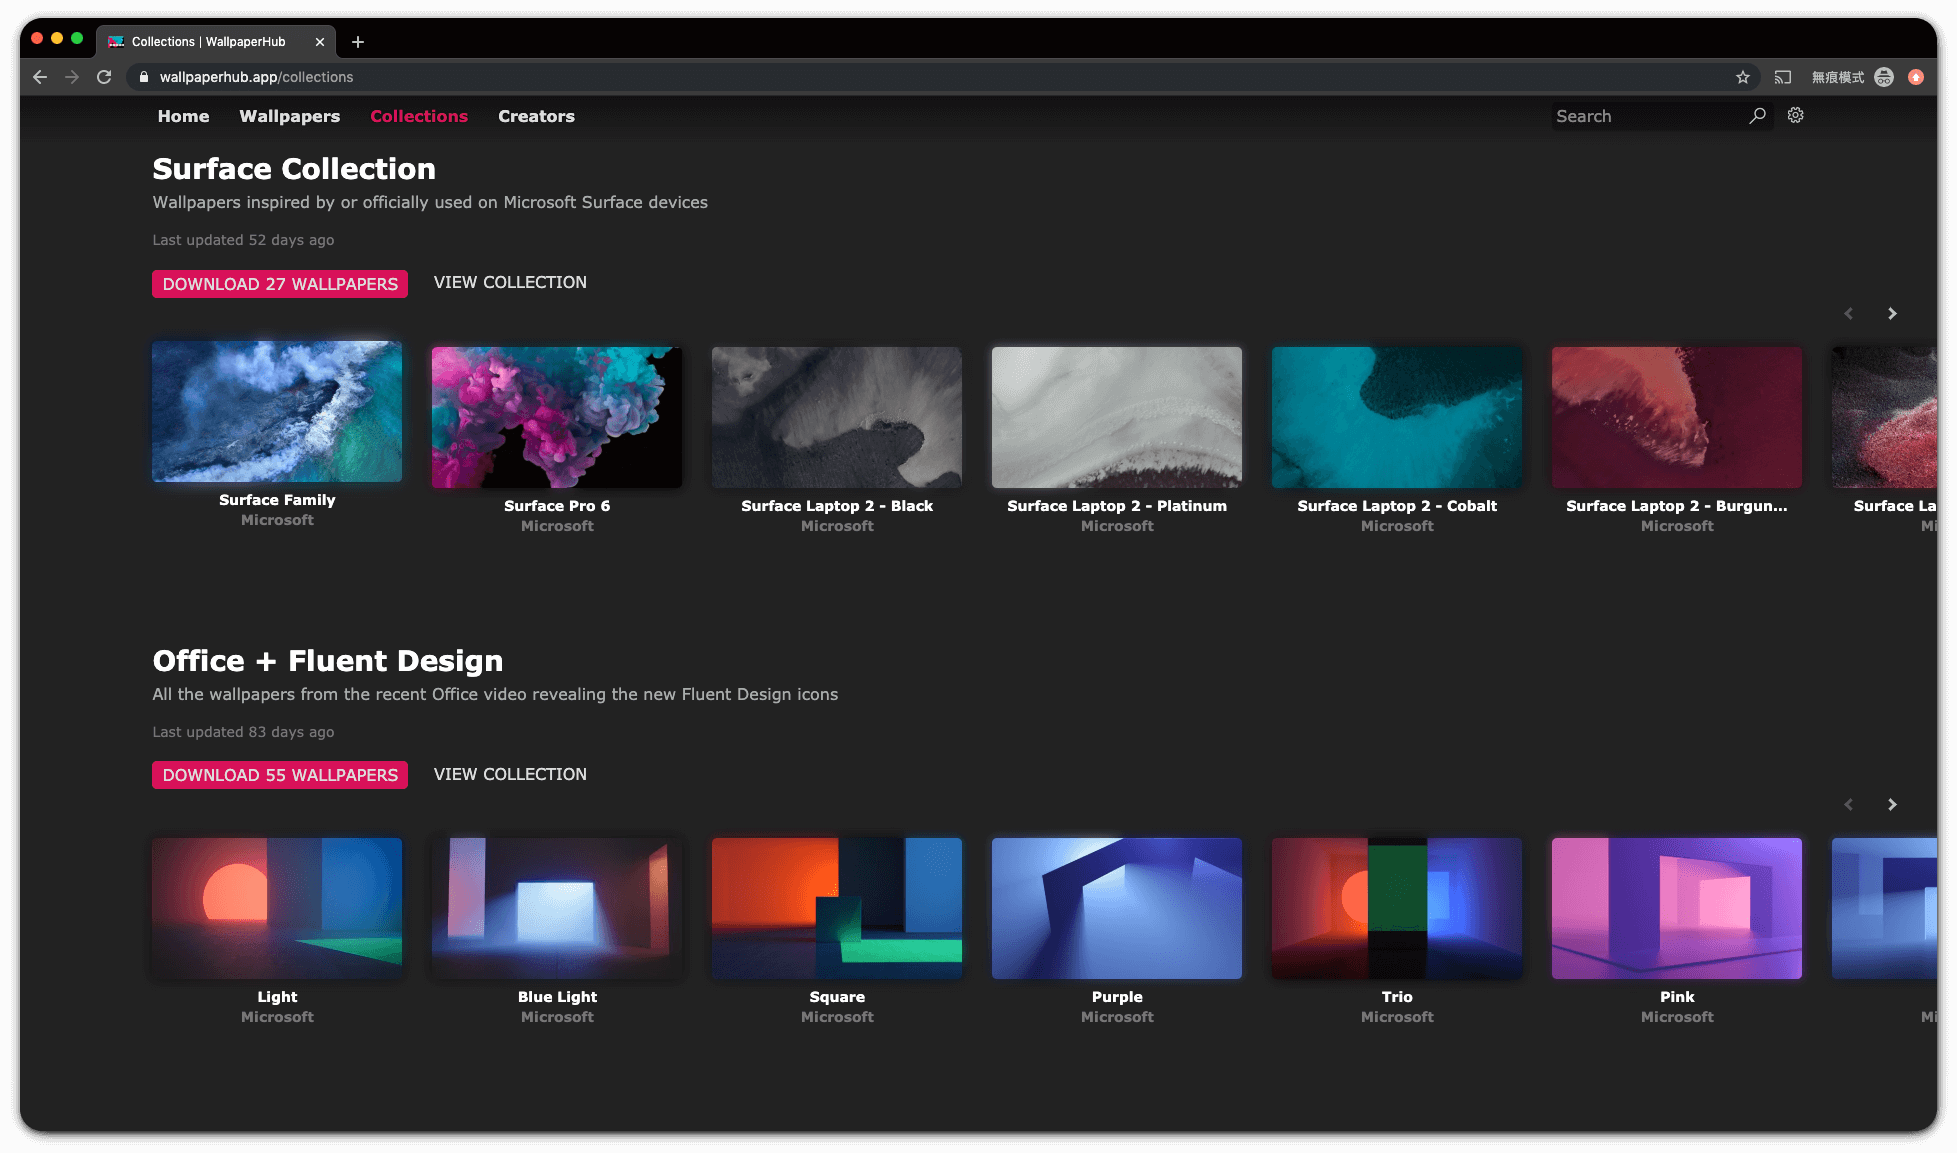
Task: Click the Square Fluent Design wallpaper thumbnail
Action: [x=836, y=909]
